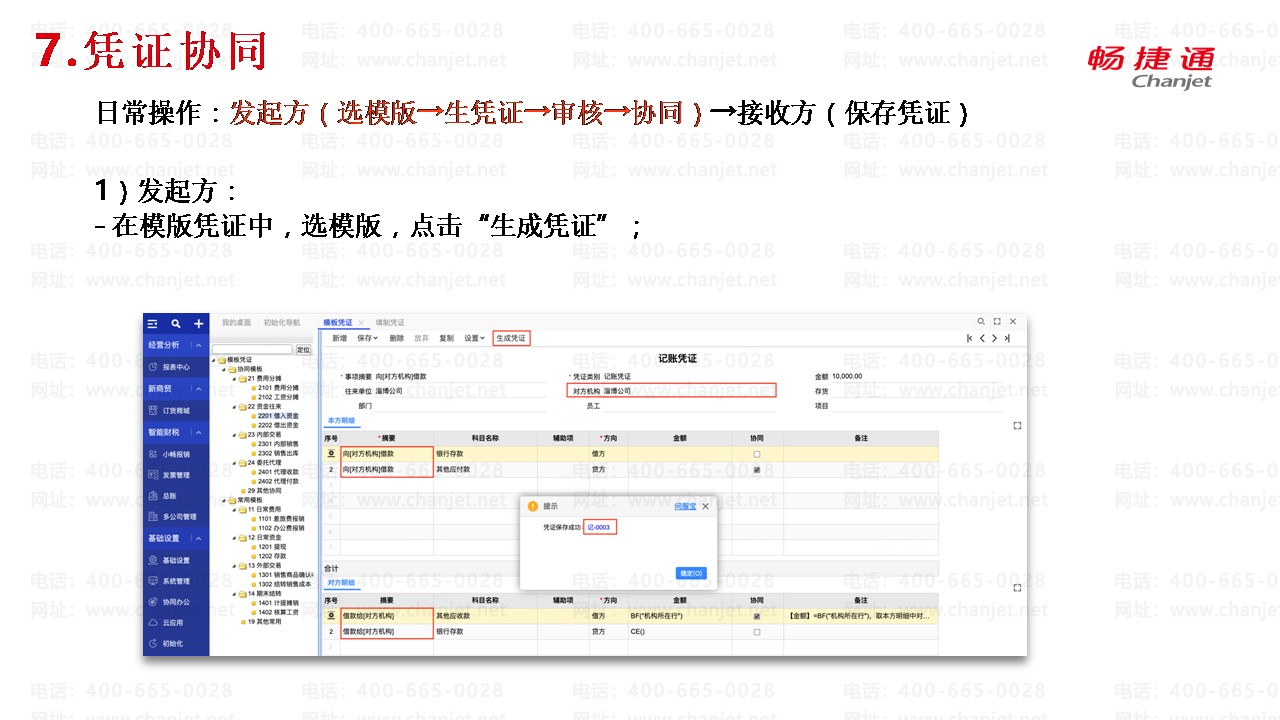Select tree item 1101 差旅费报销
Image resolution: width=1280 pixels, height=720 pixels.
point(280,519)
